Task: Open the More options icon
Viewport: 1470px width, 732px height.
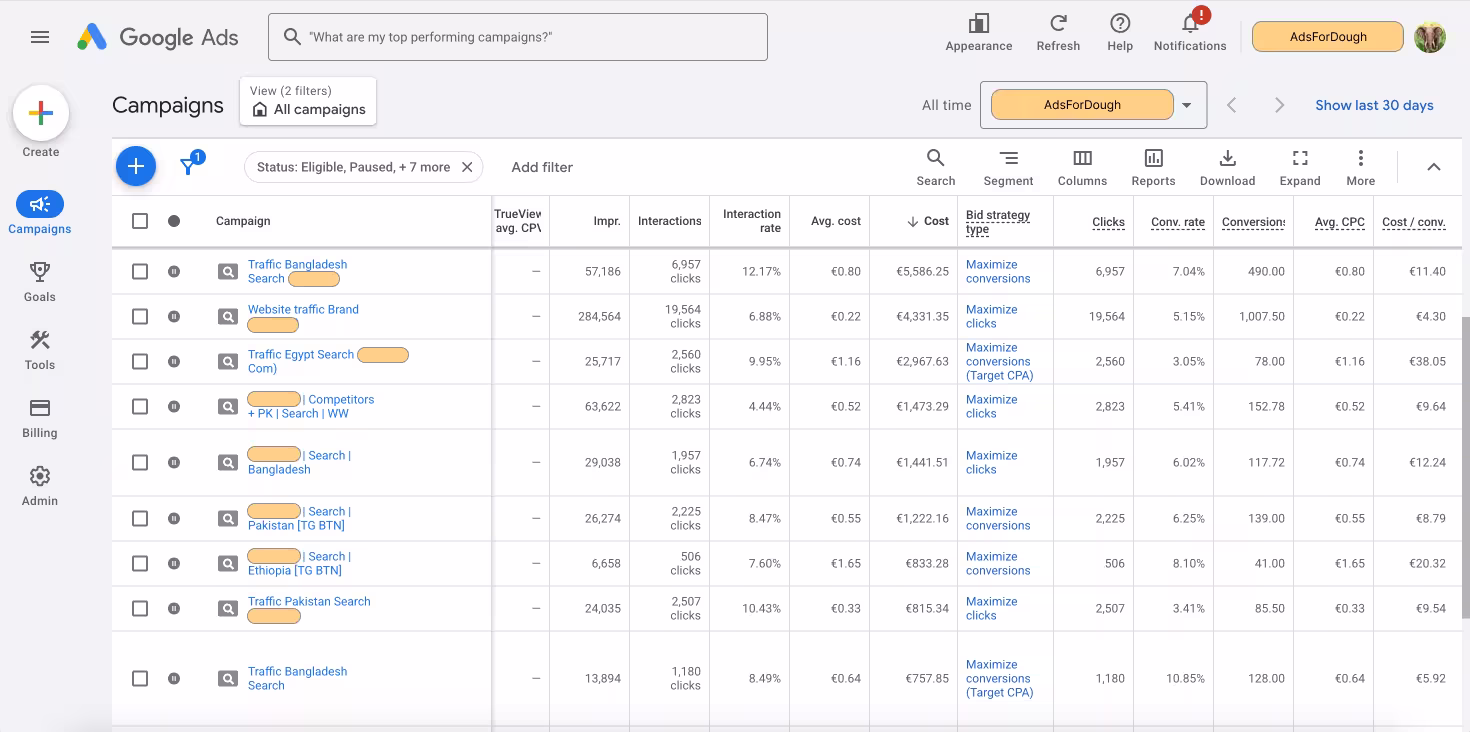Action: pos(1360,158)
